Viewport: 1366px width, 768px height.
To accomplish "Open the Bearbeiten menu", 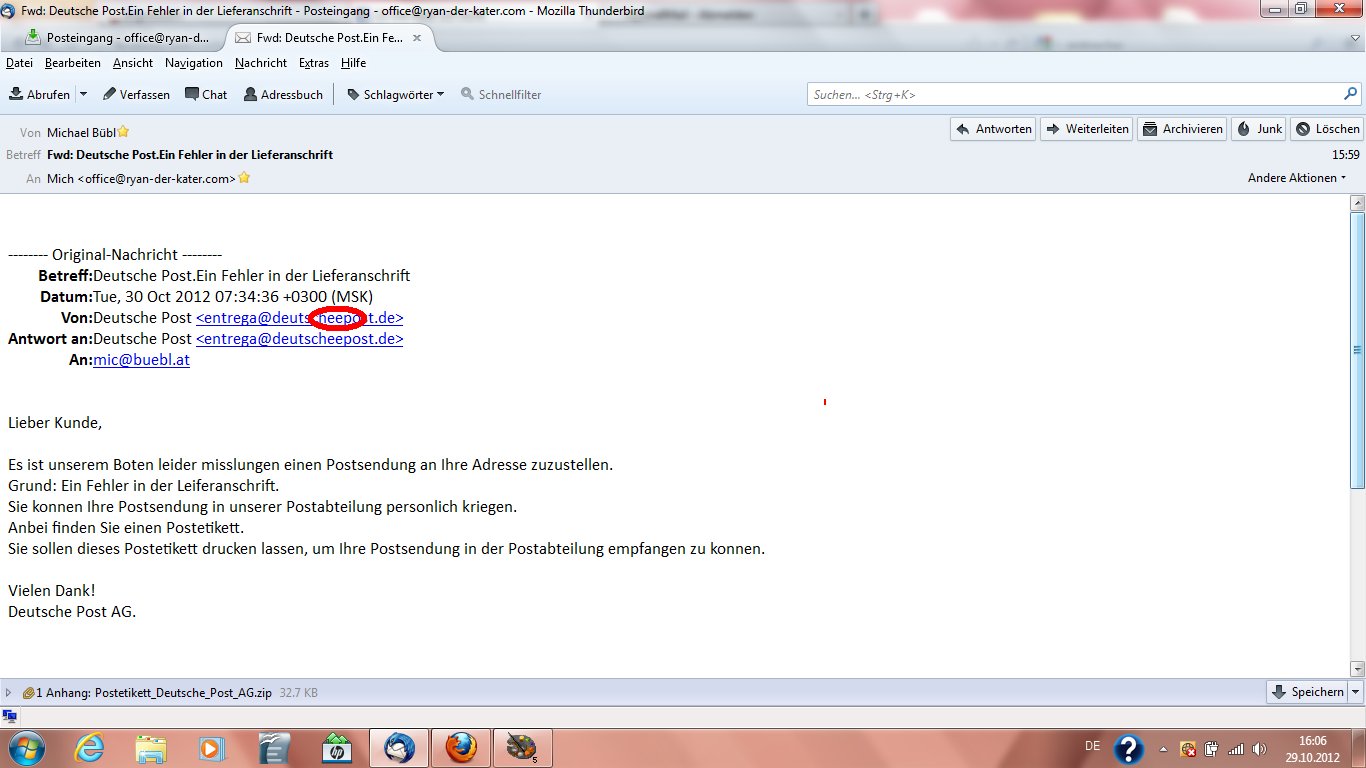I will (73, 62).
